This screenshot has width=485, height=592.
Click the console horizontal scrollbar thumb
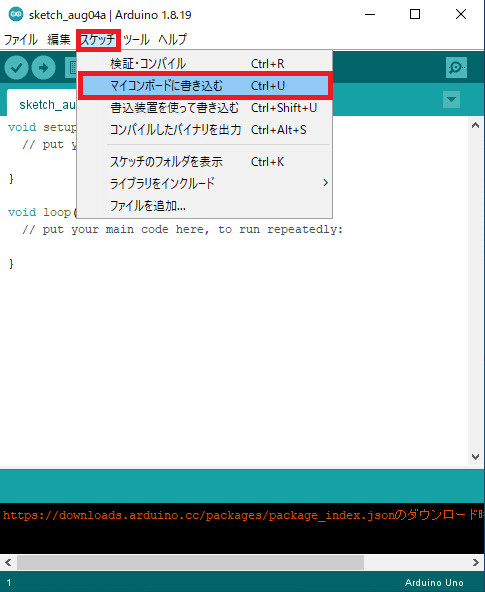click(190, 563)
